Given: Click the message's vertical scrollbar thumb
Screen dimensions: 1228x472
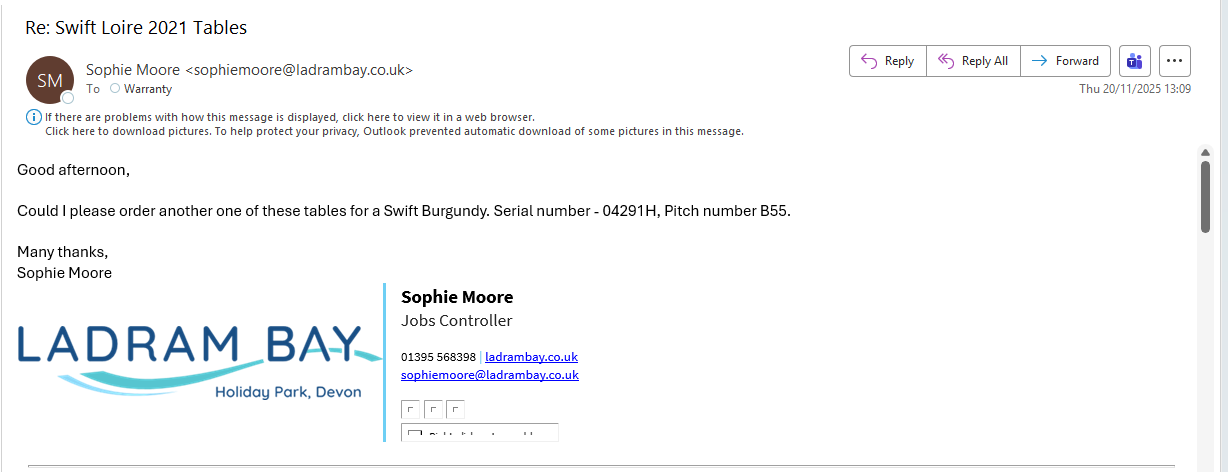Looking at the screenshot, I should click(x=1205, y=196).
